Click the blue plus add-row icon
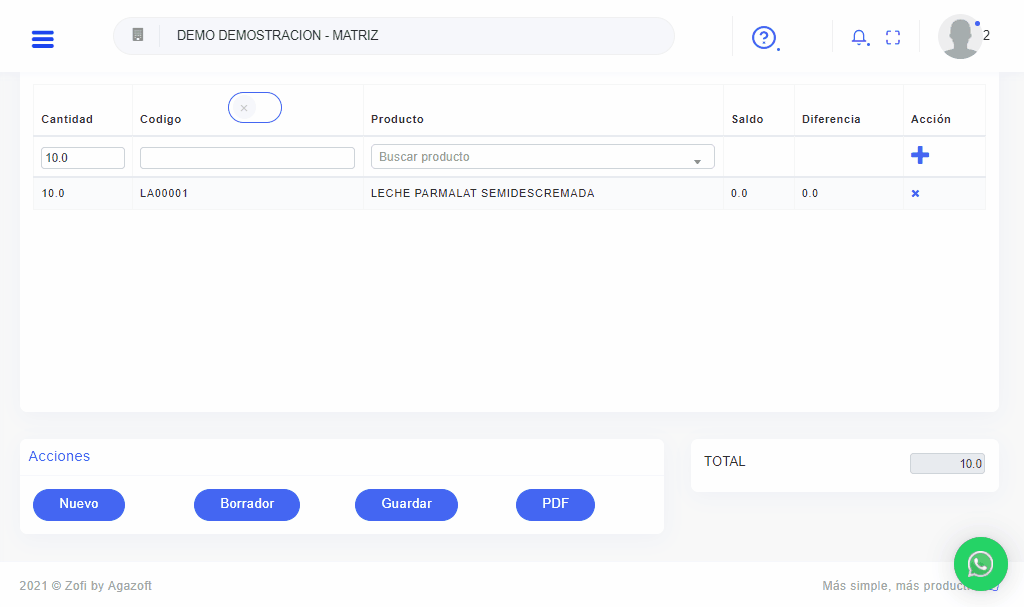Viewport: 1024px width, 607px height. click(x=920, y=156)
